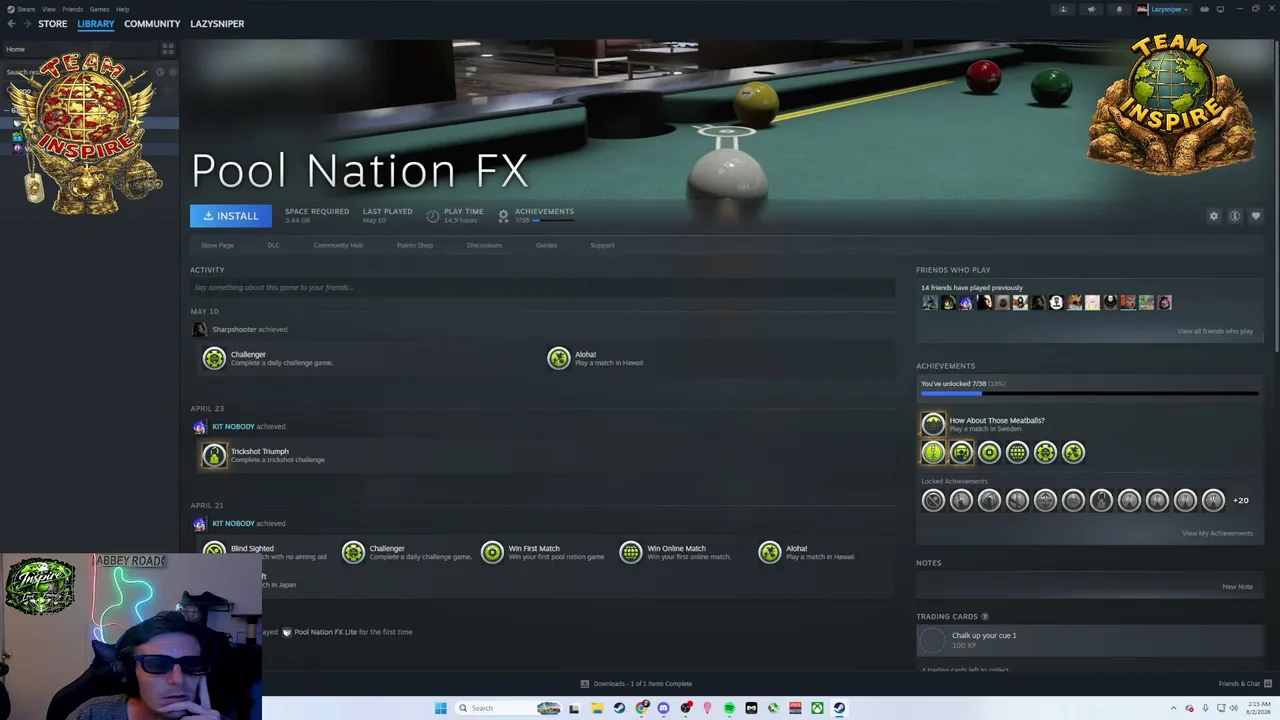Viewport: 1280px width, 720px height.
Task: Open the friends activity icon in the title bar
Action: pos(1063,9)
